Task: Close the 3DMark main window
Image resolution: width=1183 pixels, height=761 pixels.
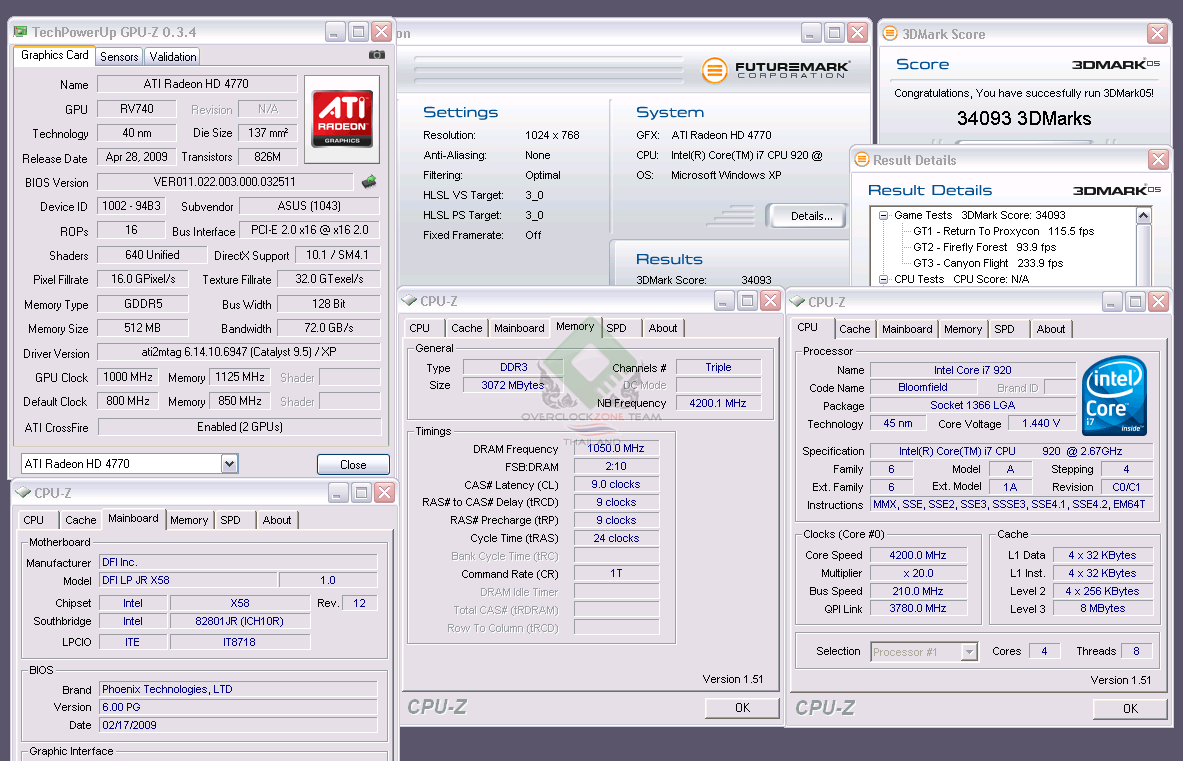Action: click(x=857, y=32)
